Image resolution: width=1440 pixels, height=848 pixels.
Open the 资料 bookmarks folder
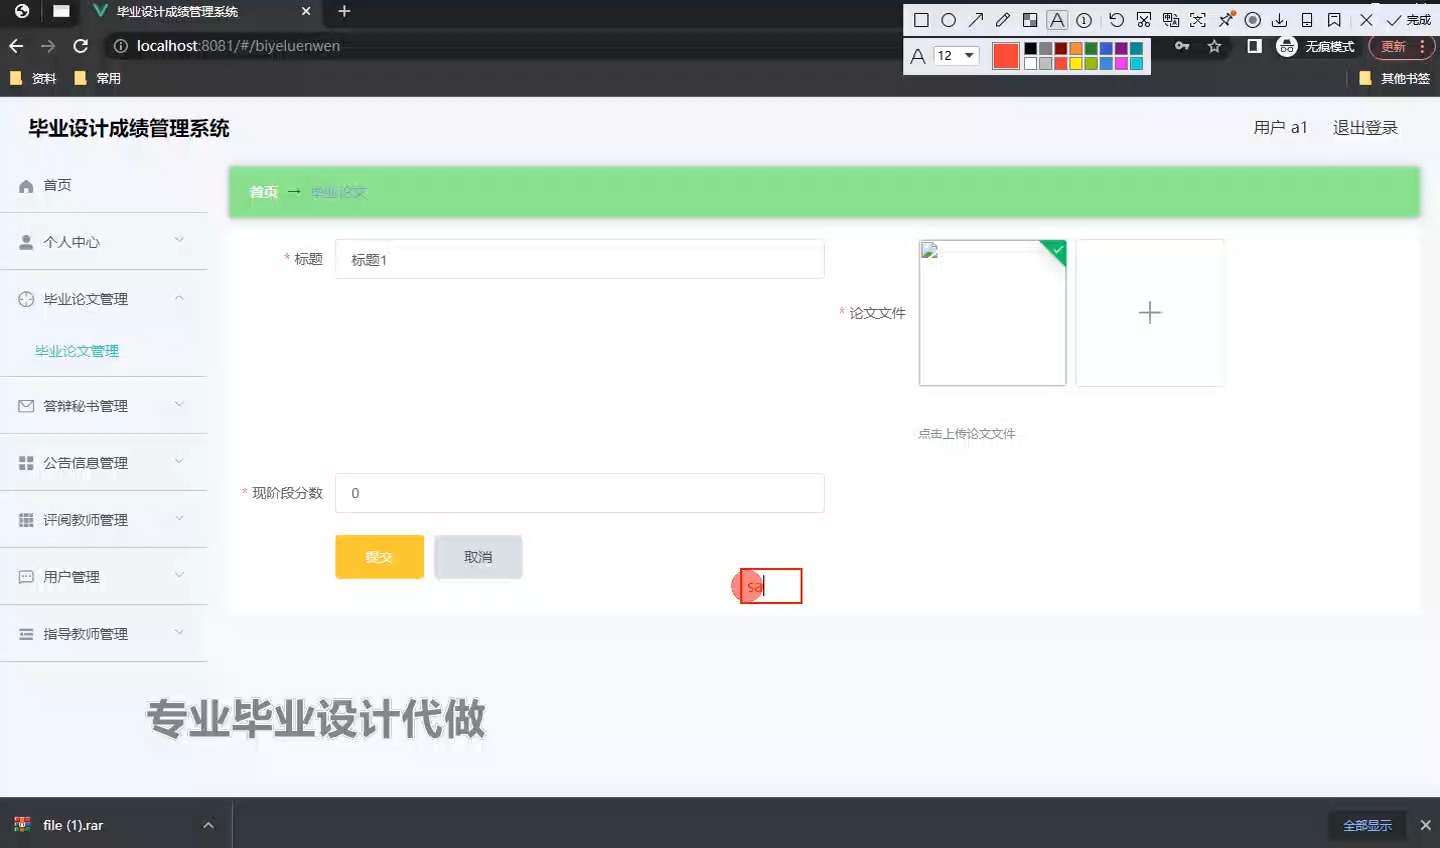coord(33,78)
